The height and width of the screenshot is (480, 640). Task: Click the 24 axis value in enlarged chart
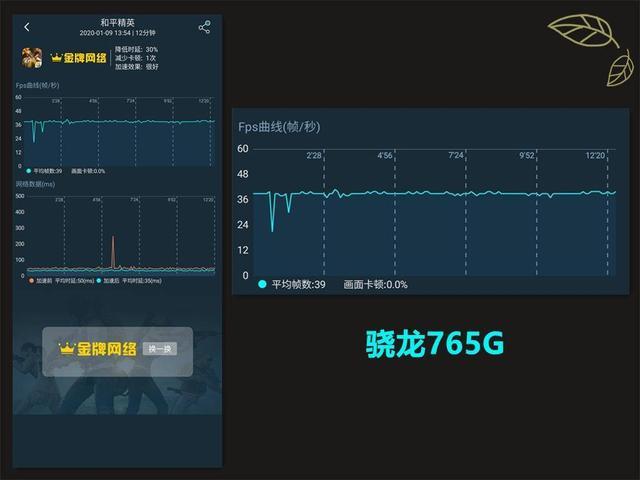(x=243, y=224)
